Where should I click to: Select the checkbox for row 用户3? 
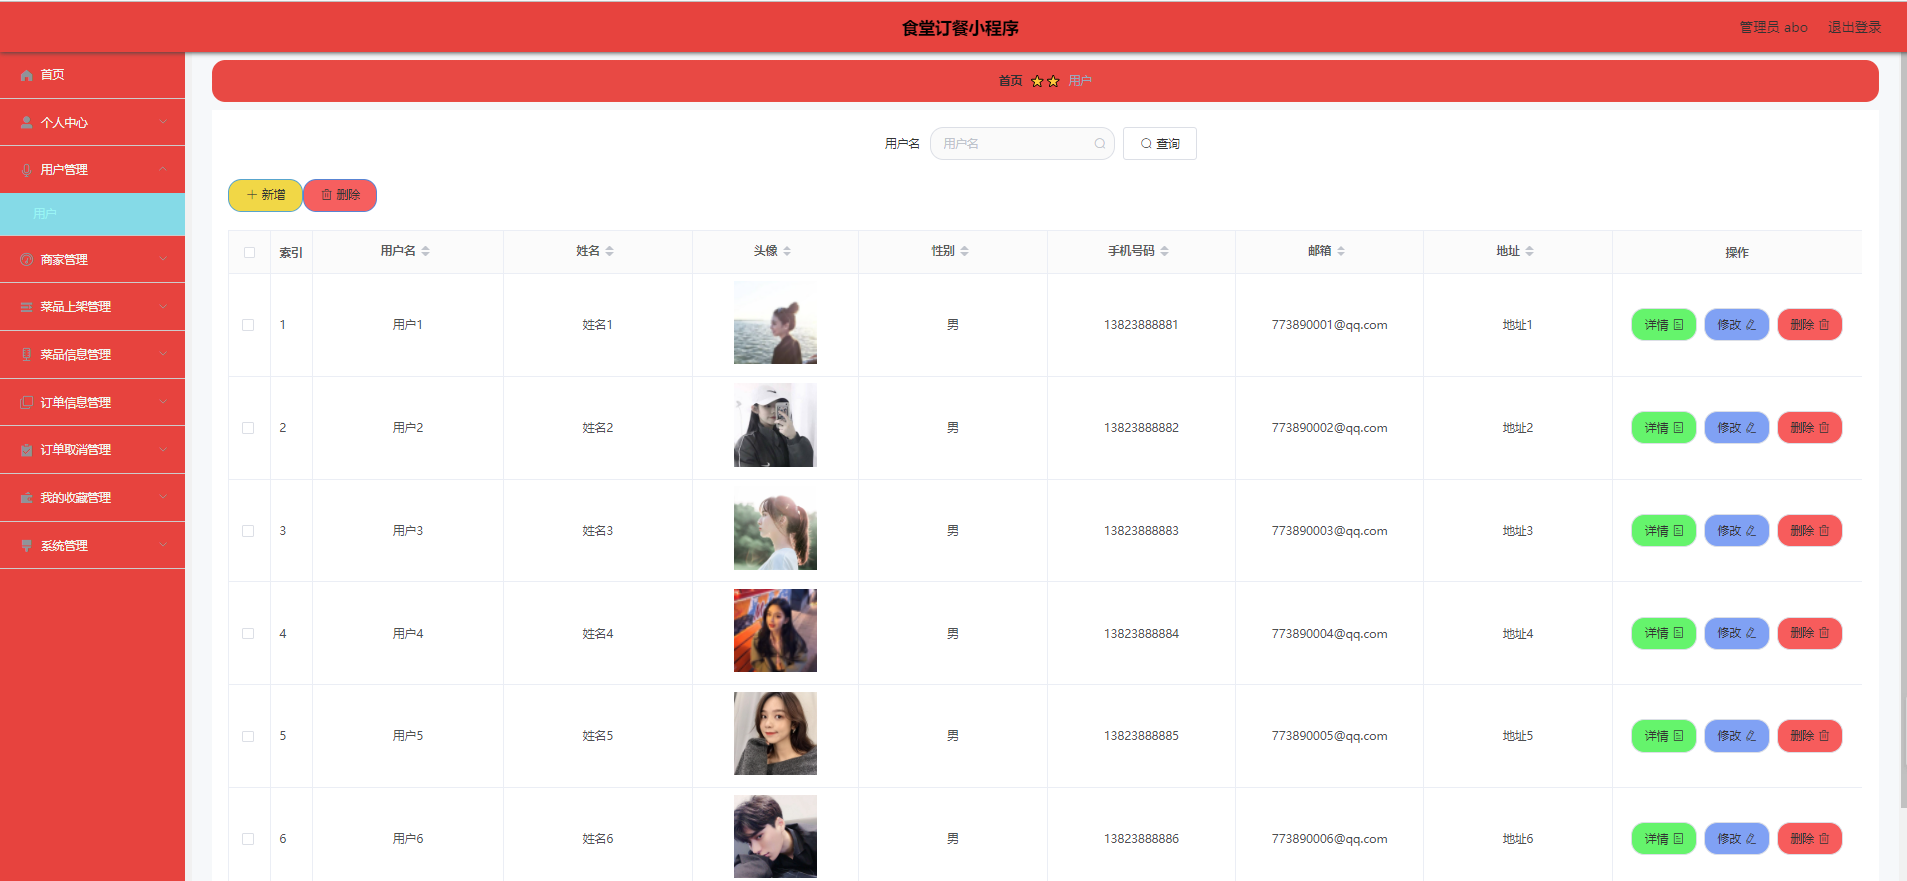[248, 531]
